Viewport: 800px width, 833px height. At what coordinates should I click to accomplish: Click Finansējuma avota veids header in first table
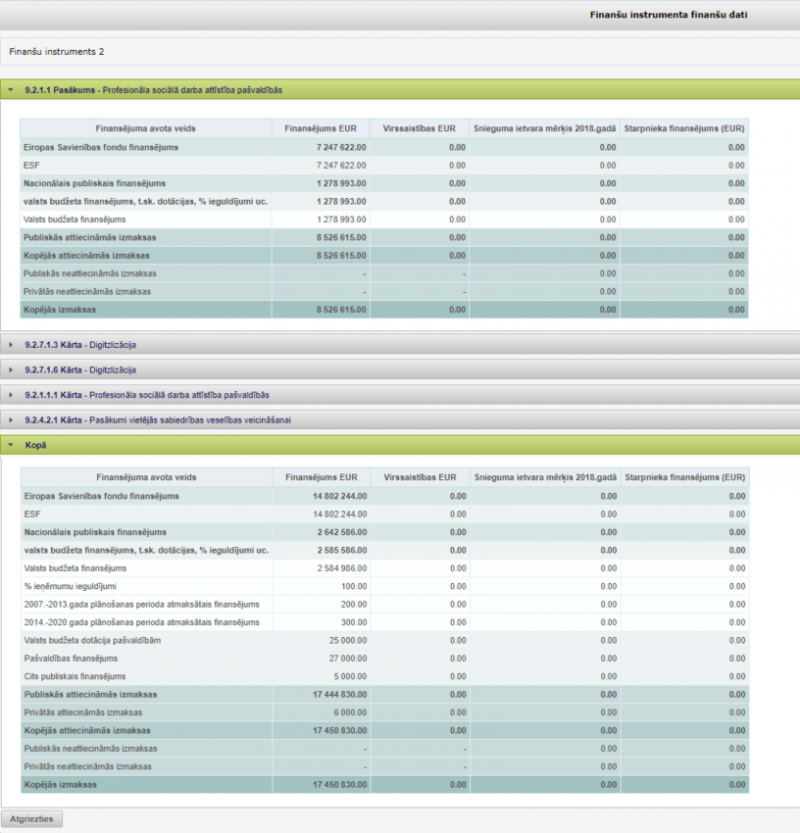145,129
